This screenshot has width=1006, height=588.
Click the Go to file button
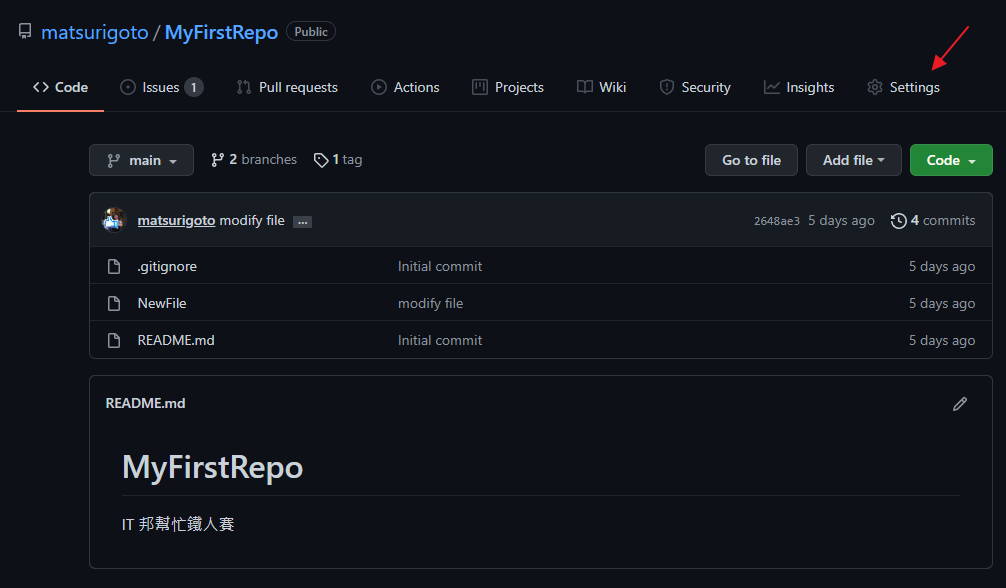pos(751,160)
